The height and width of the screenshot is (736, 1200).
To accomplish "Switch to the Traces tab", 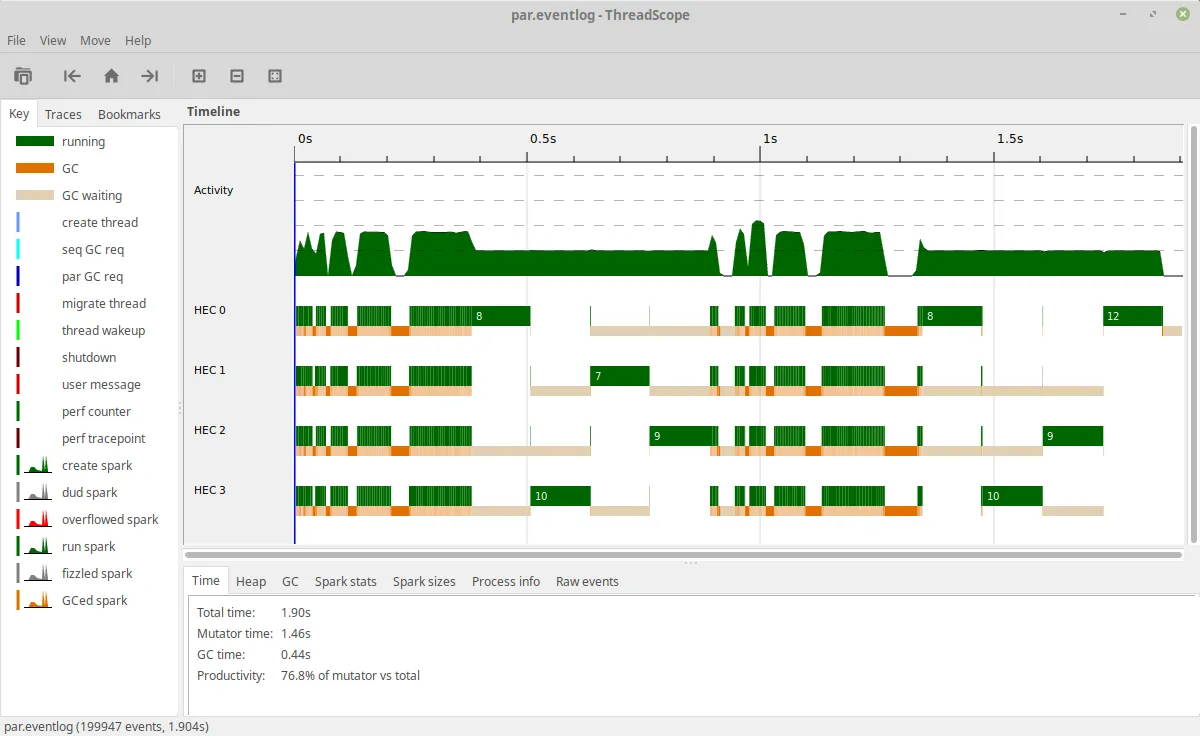I will click(63, 114).
